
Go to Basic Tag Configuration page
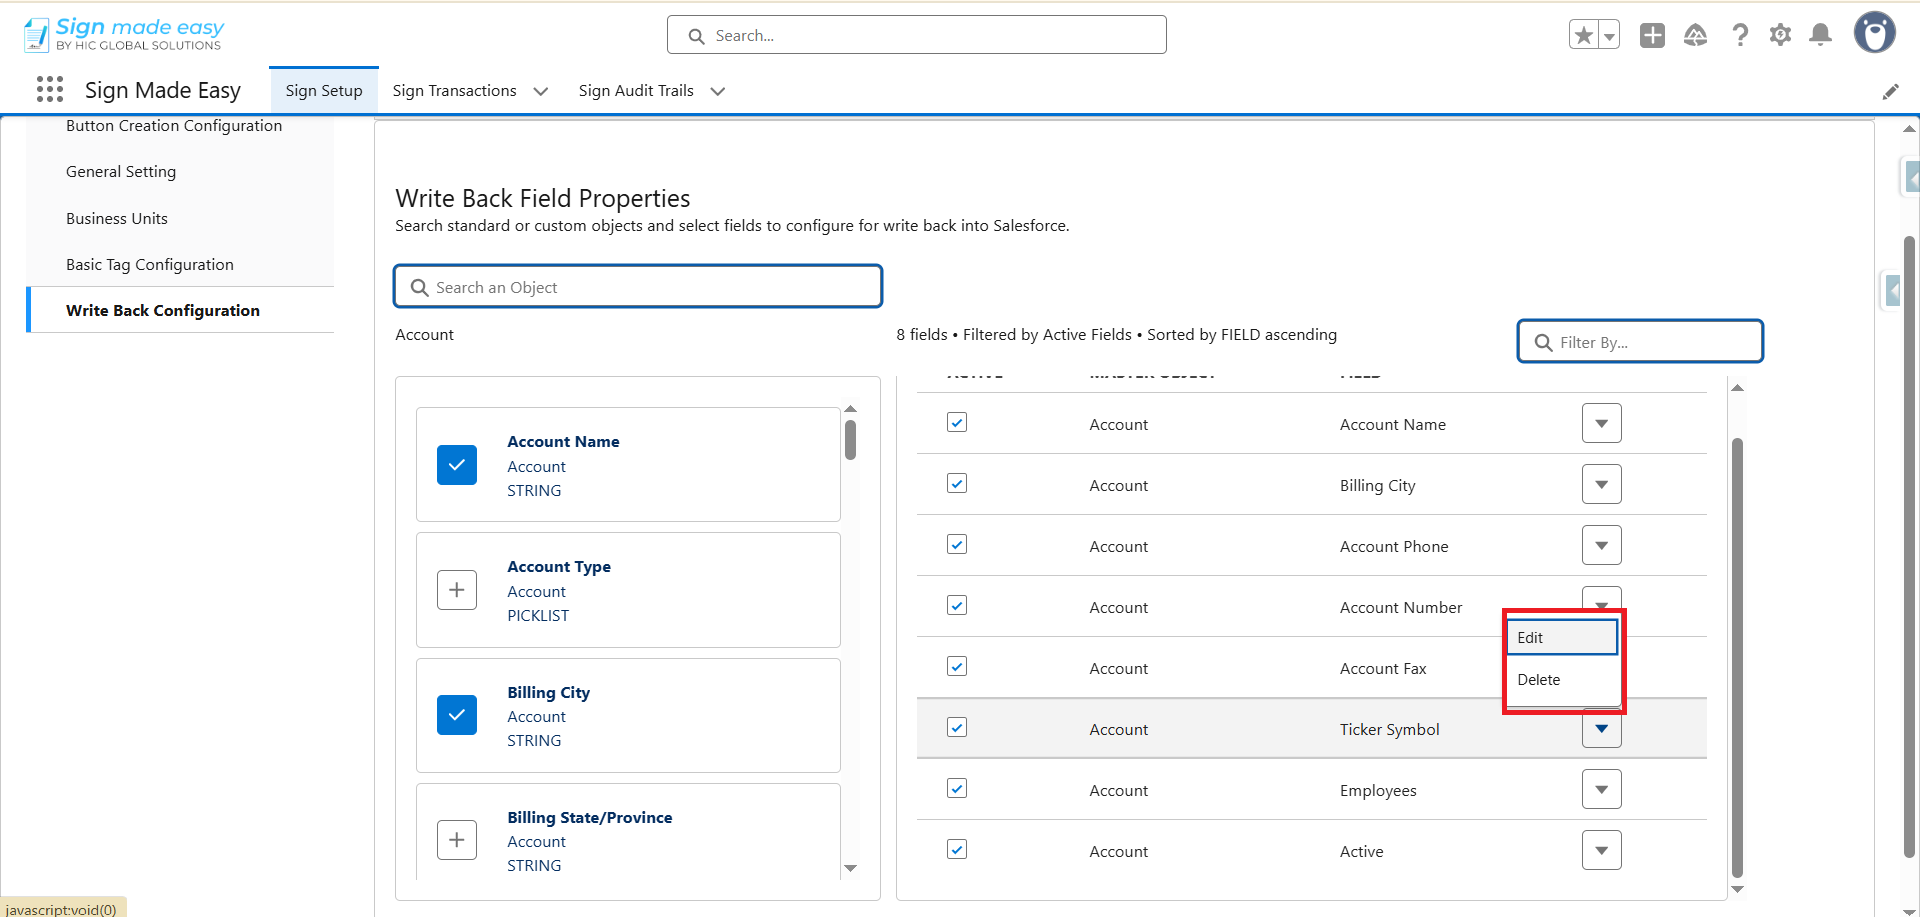[x=150, y=265]
